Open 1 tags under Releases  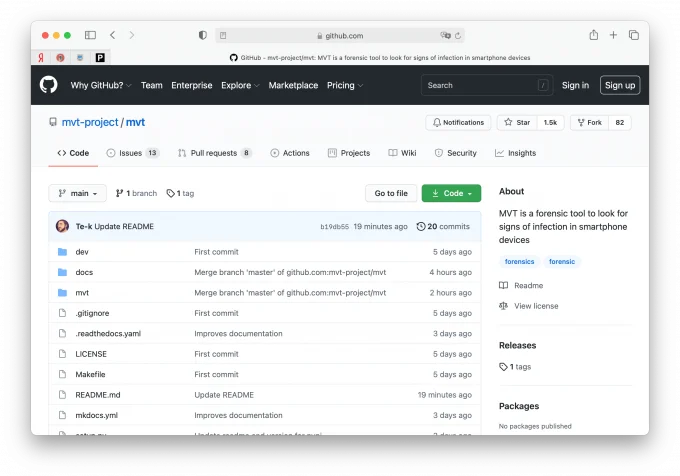coord(515,367)
